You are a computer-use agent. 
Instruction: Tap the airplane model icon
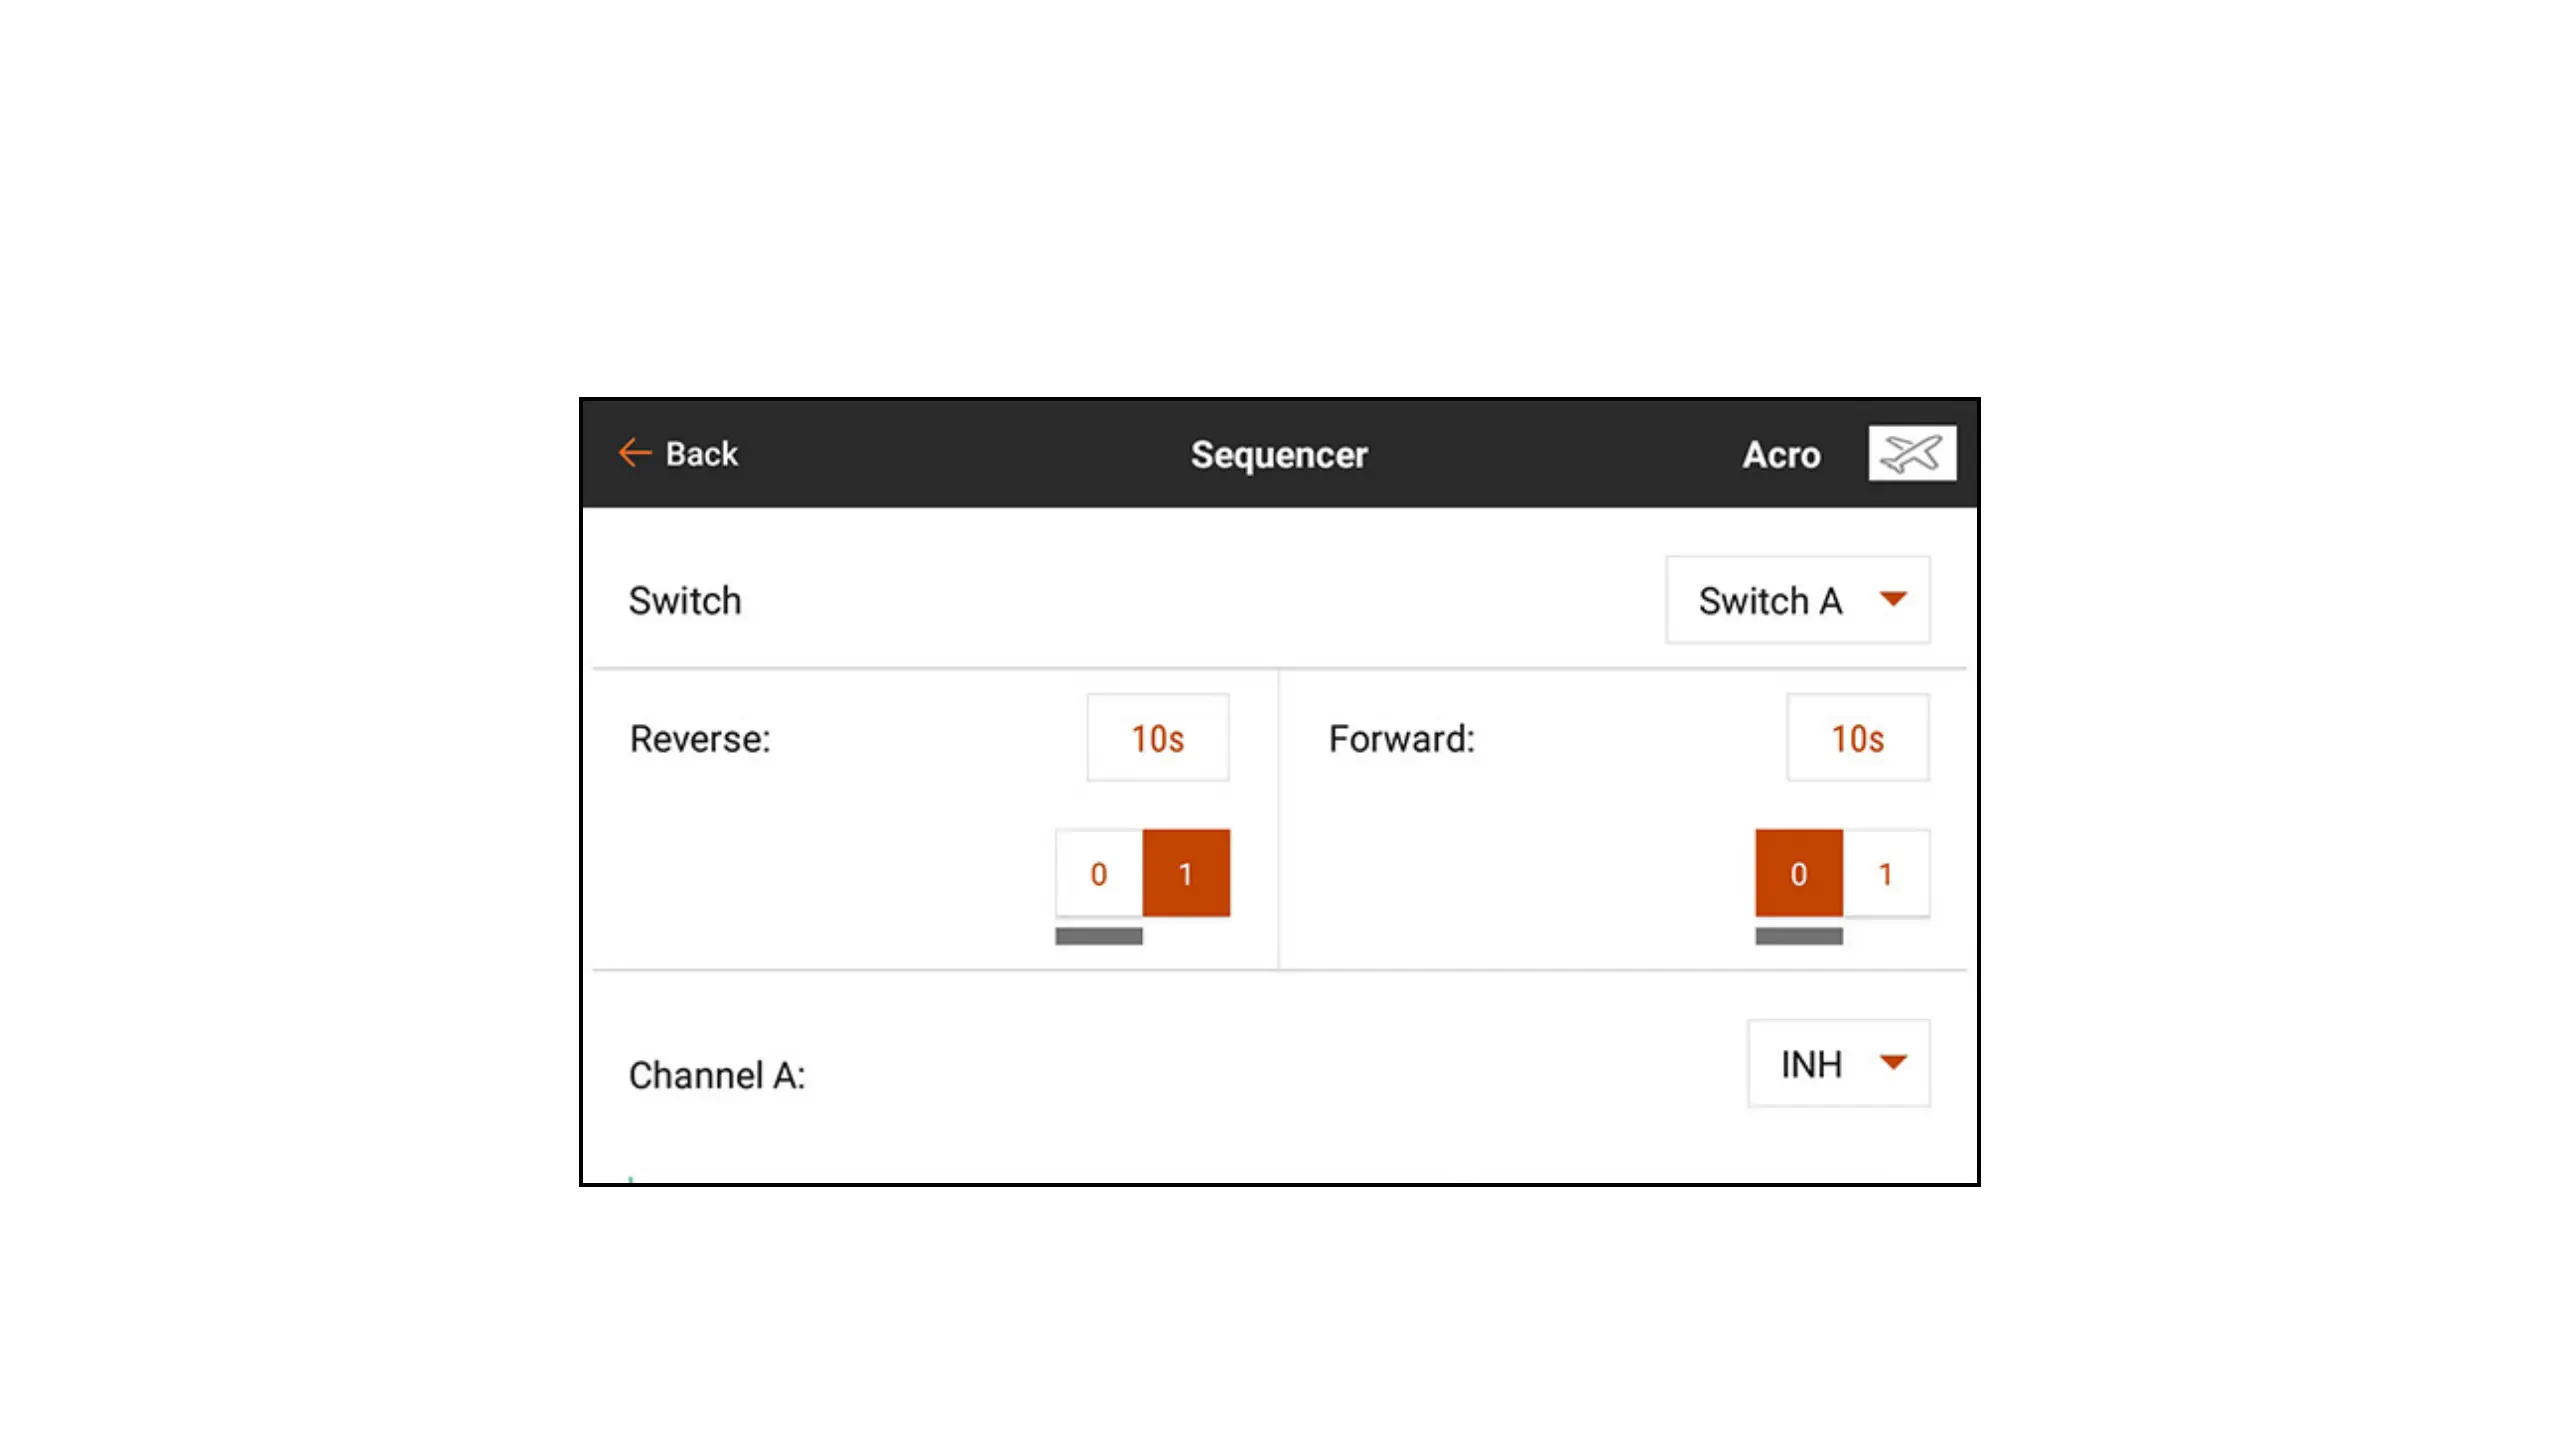pos(1911,454)
